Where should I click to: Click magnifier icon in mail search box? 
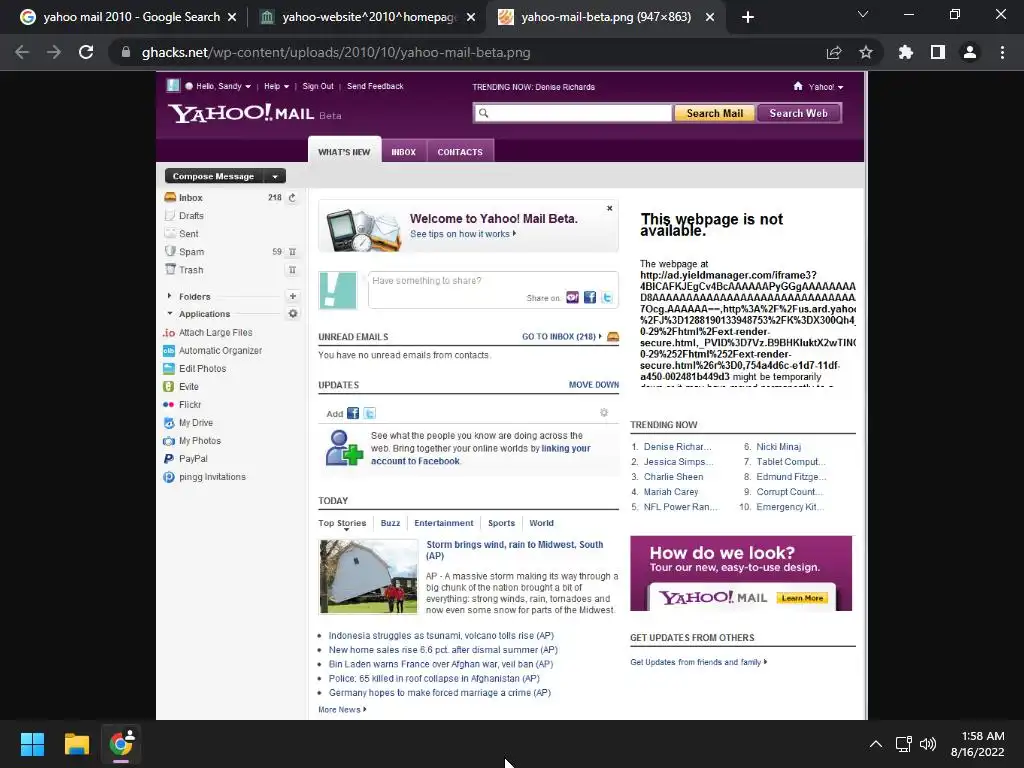point(483,113)
